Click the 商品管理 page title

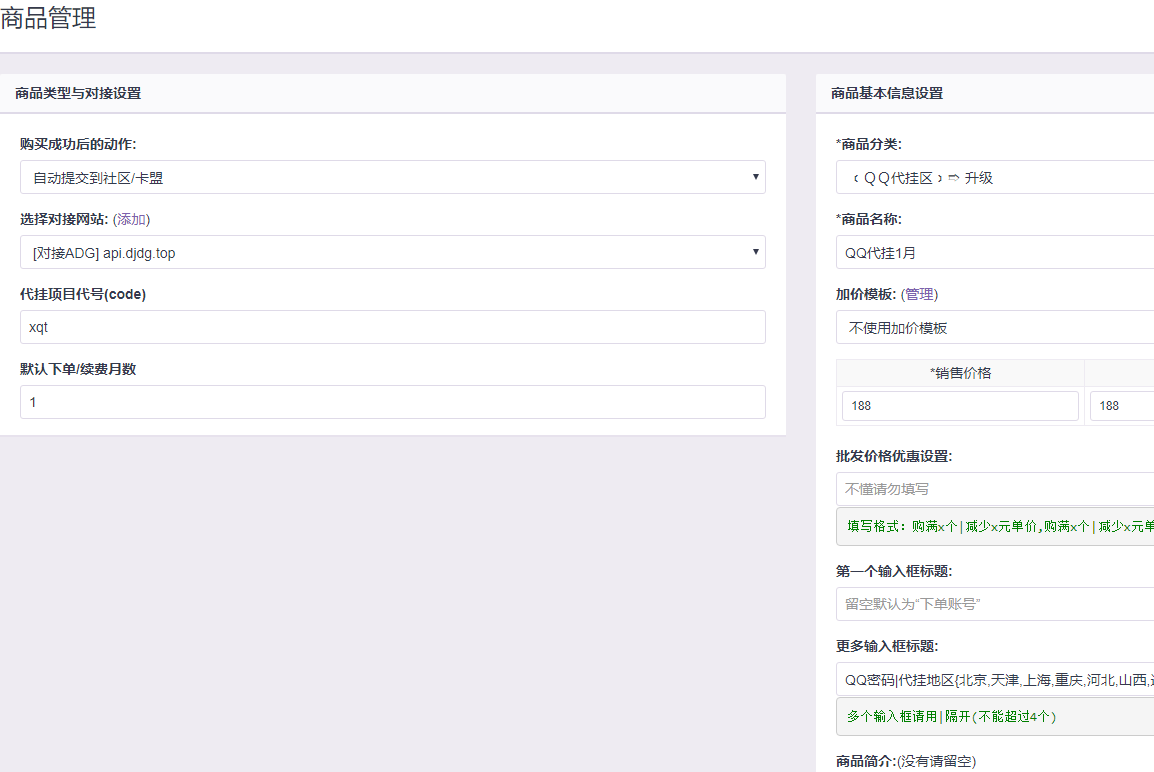click(x=49, y=18)
